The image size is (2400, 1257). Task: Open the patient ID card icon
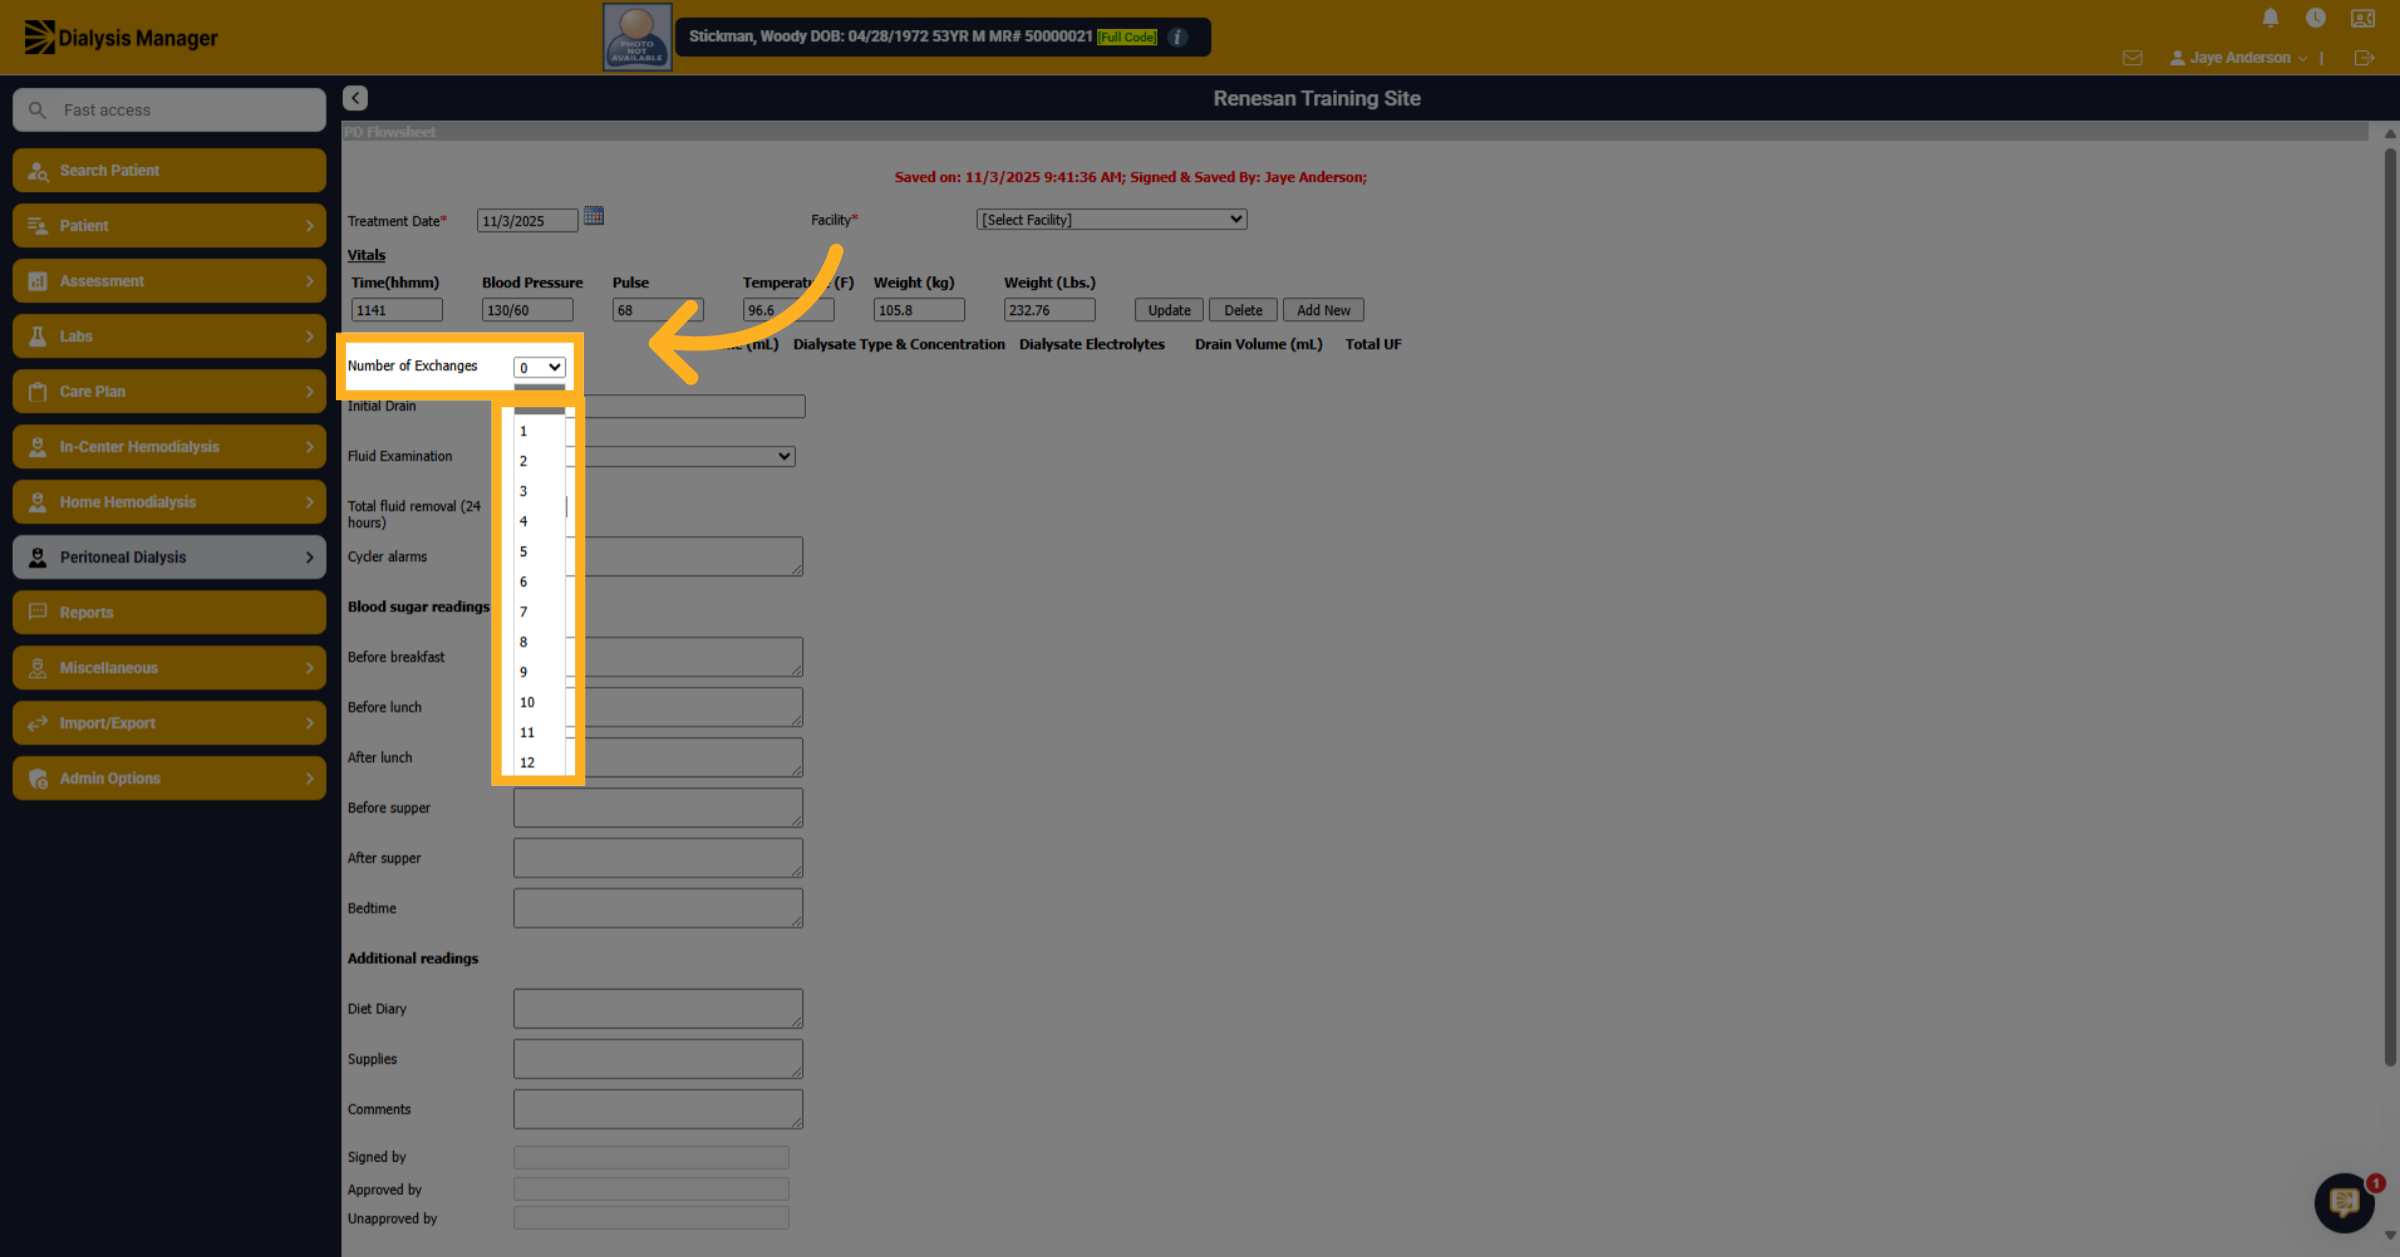(2363, 18)
